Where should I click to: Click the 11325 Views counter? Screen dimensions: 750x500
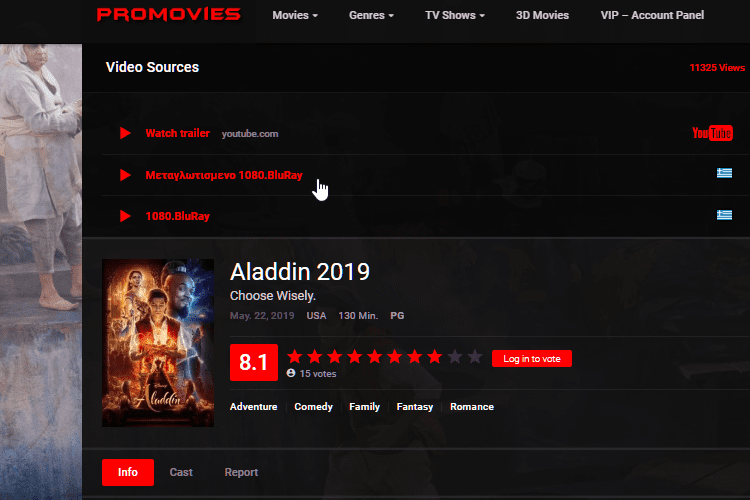point(717,67)
